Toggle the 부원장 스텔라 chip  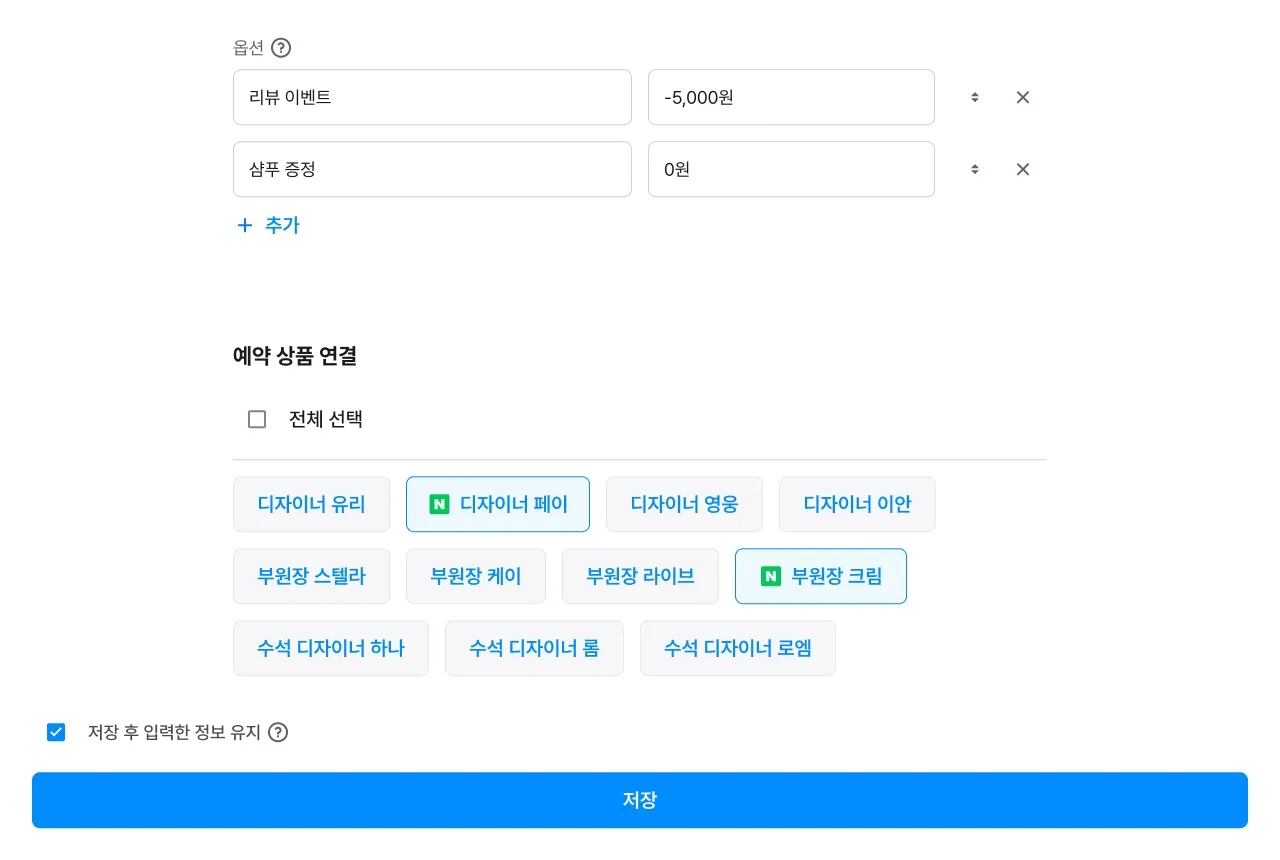click(311, 576)
